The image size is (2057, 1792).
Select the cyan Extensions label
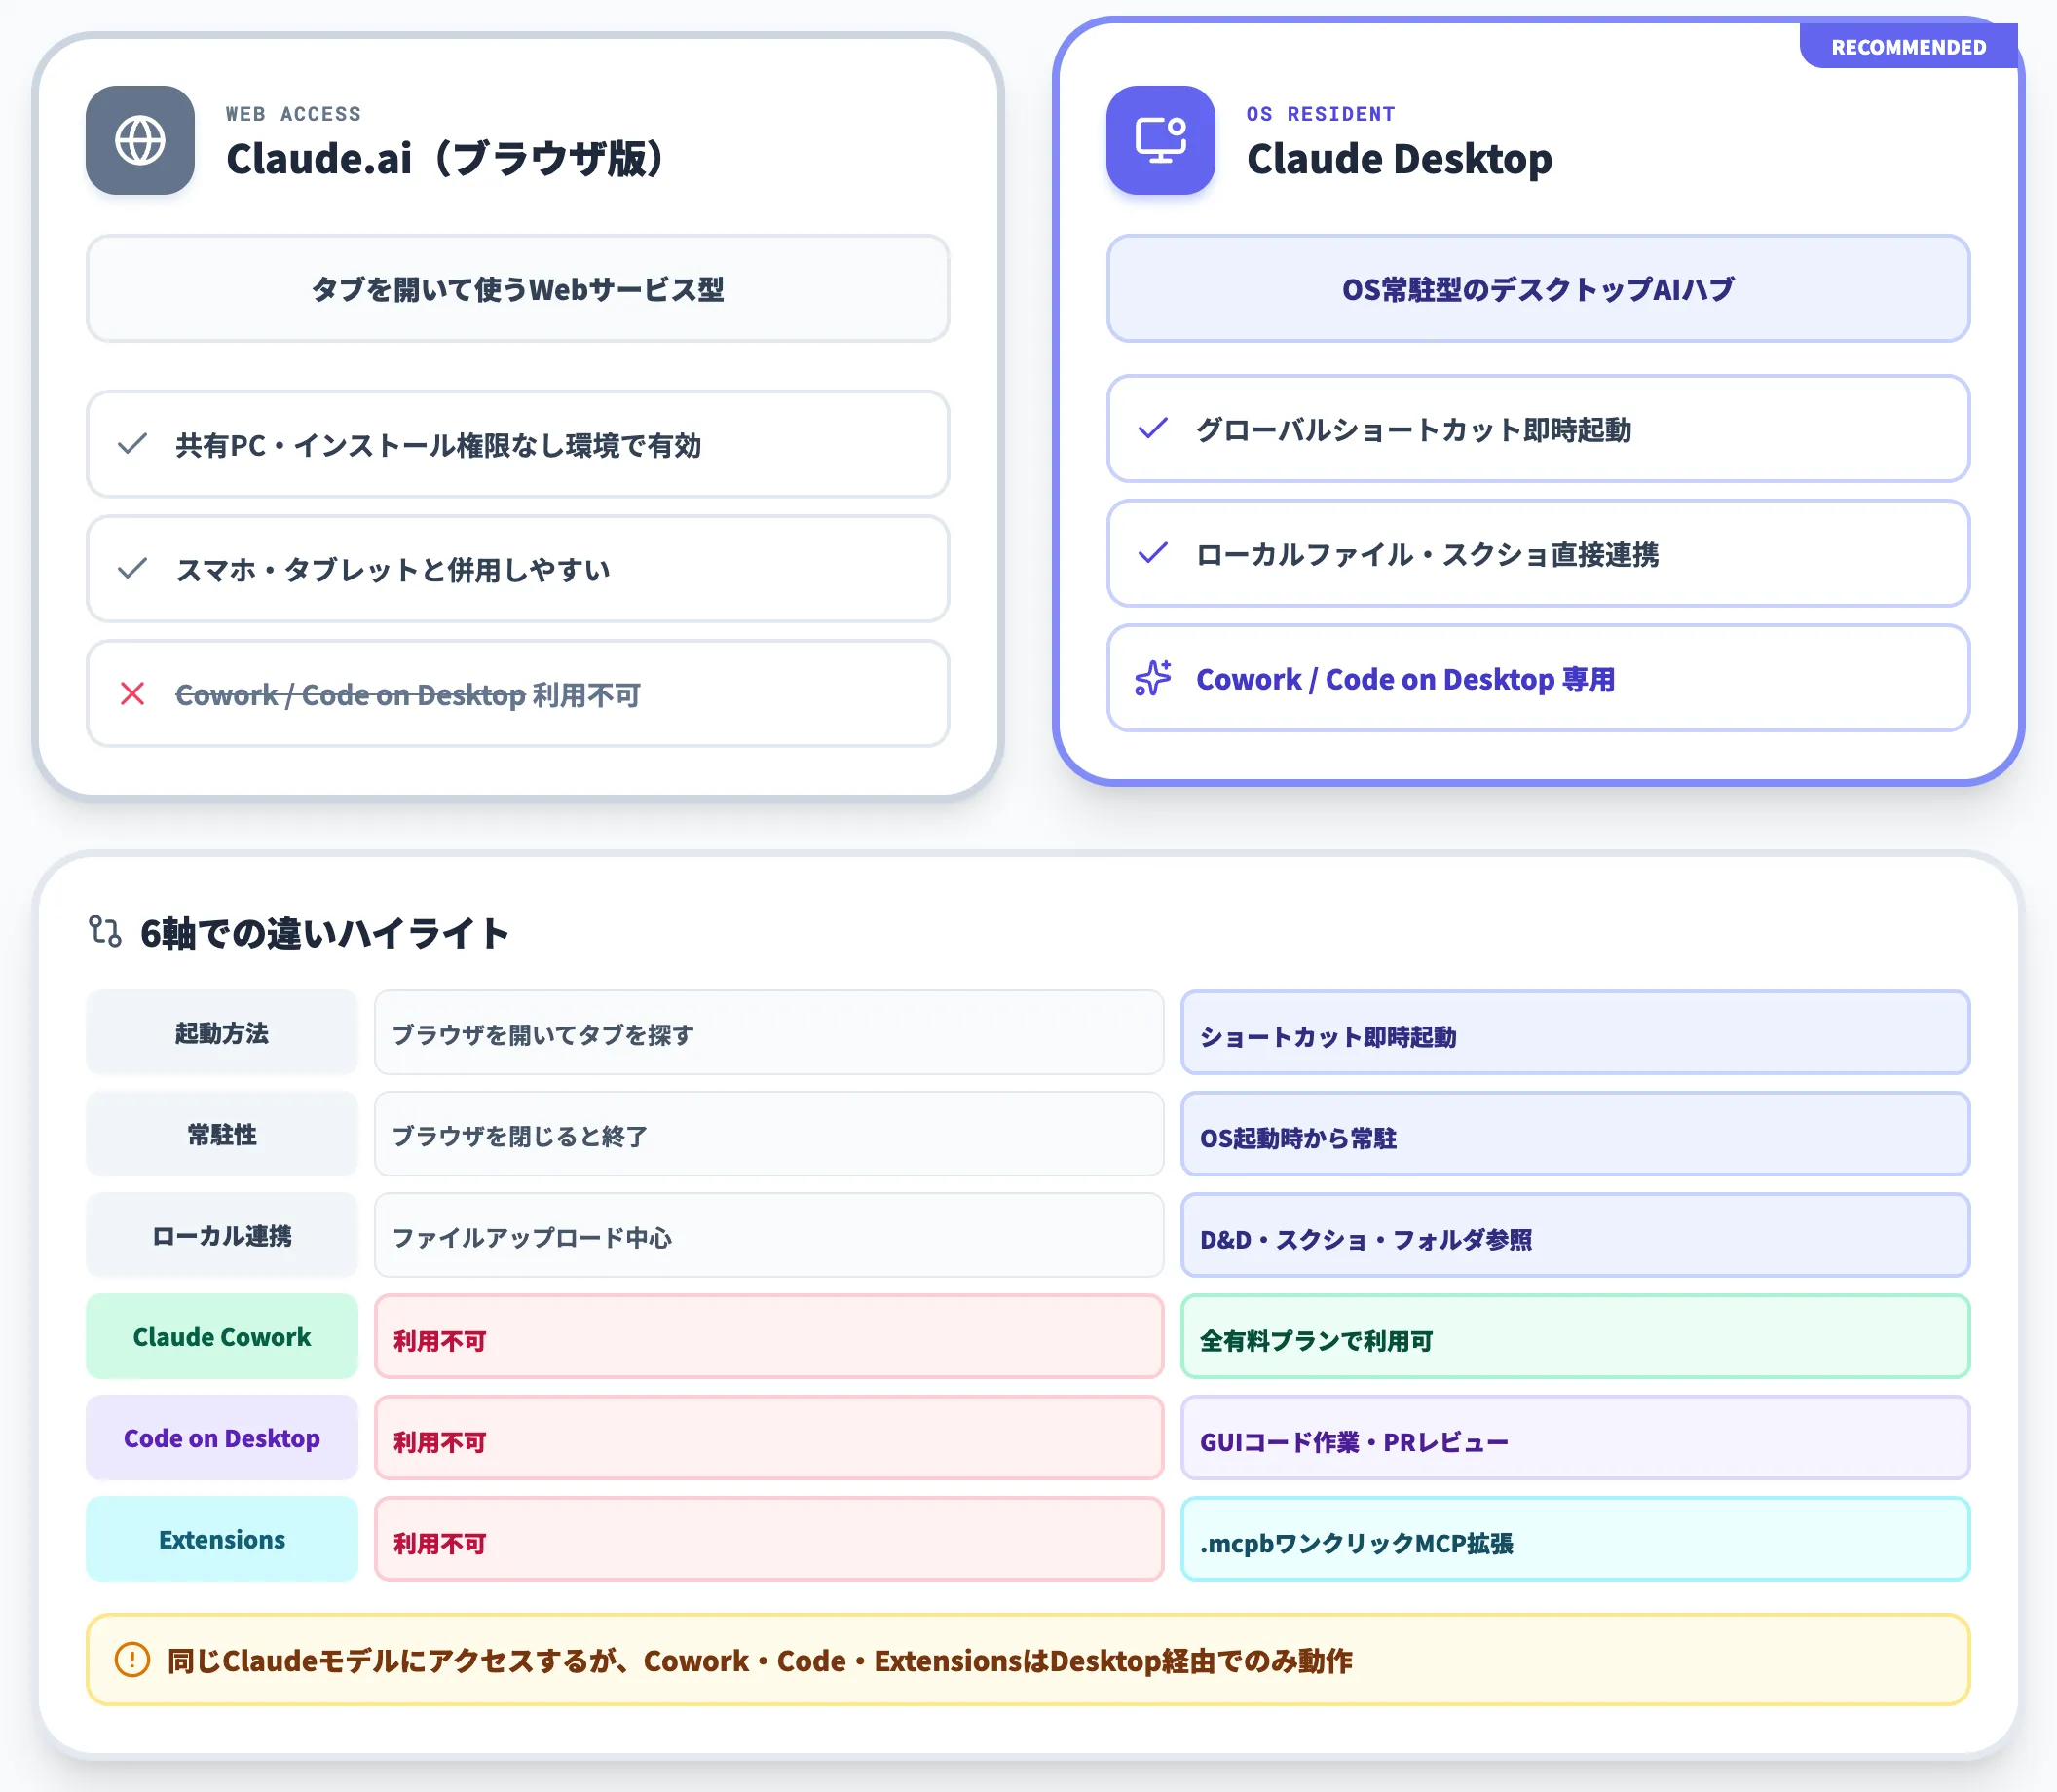[x=222, y=1539]
